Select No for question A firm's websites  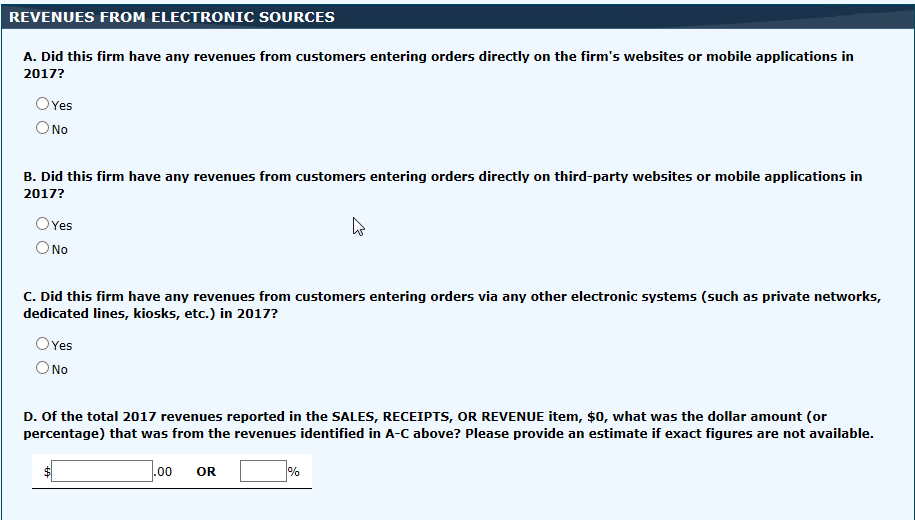(42, 128)
